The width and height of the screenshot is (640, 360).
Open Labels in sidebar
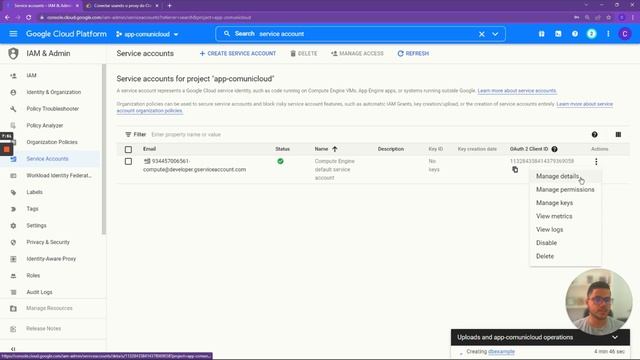(34, 192)
